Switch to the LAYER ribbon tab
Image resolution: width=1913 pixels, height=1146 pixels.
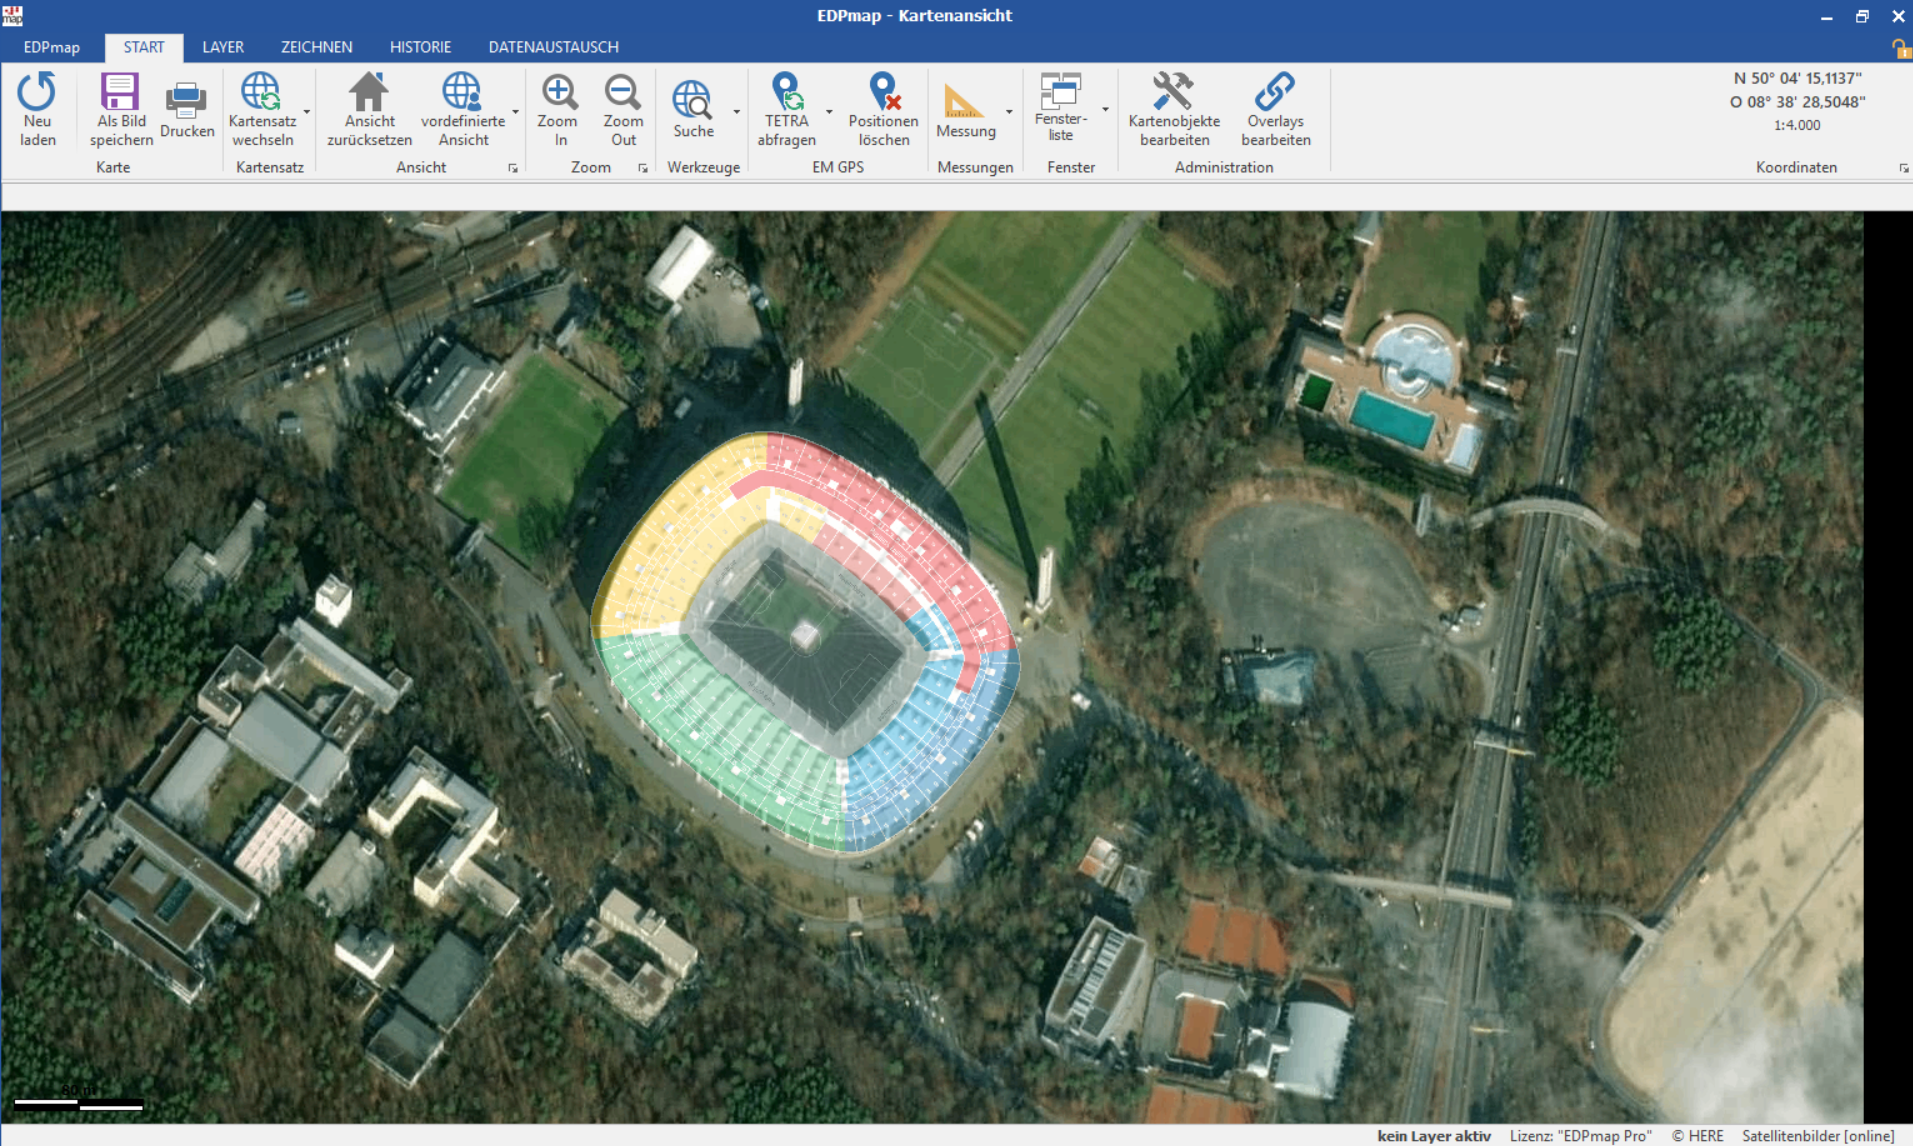click(x=222, y=47)
